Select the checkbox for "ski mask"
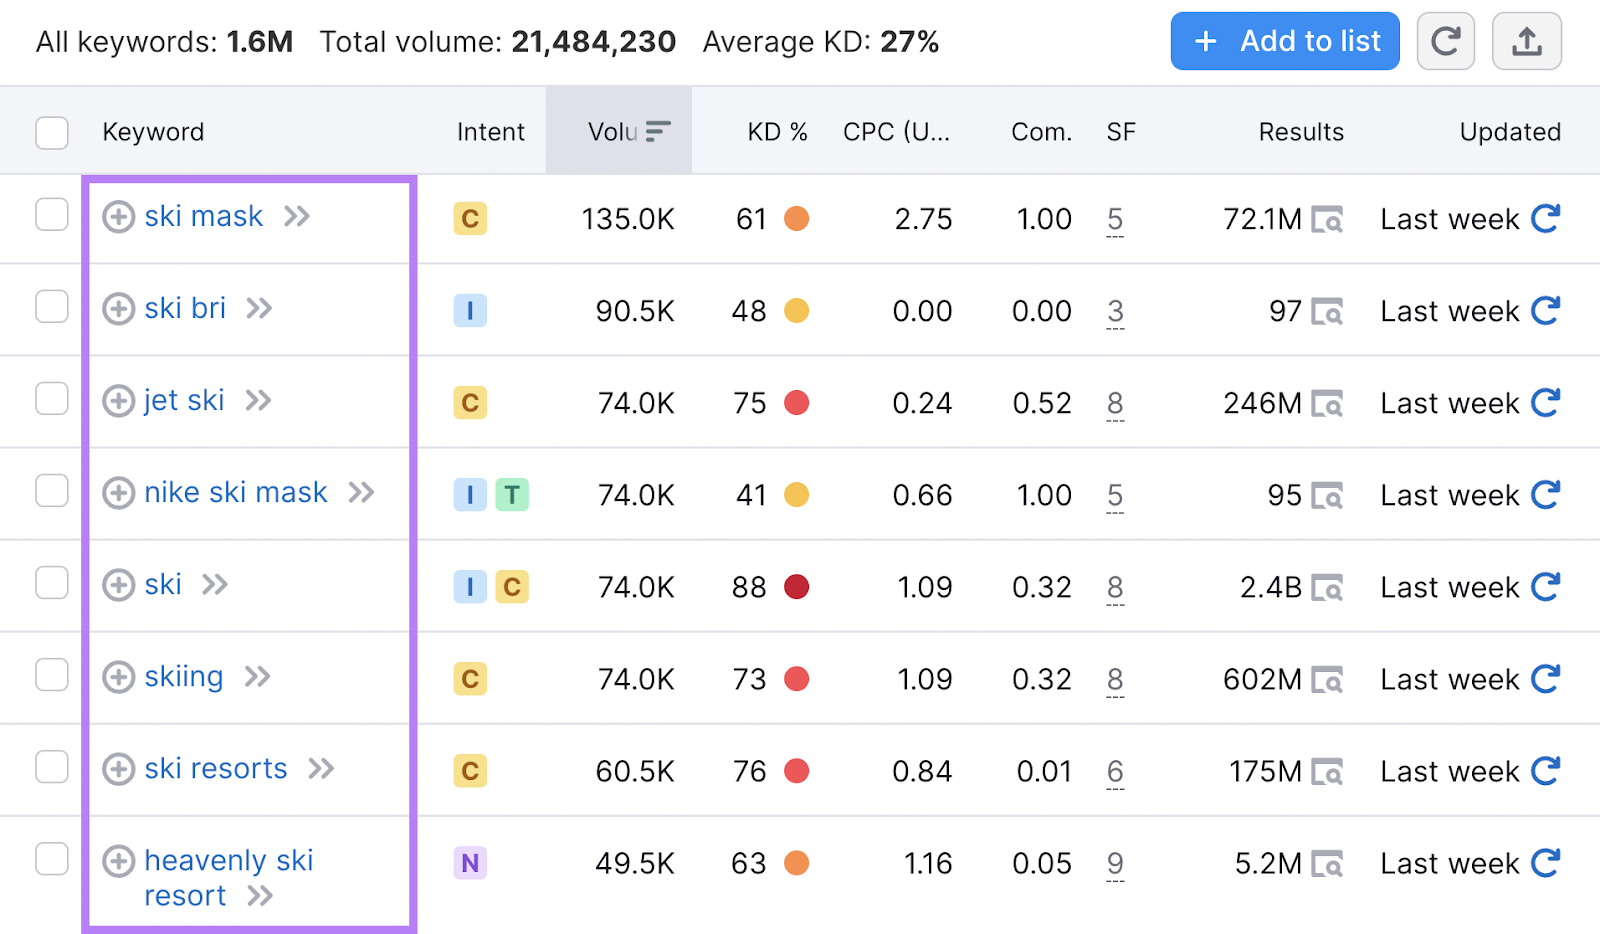 point(51,214)
